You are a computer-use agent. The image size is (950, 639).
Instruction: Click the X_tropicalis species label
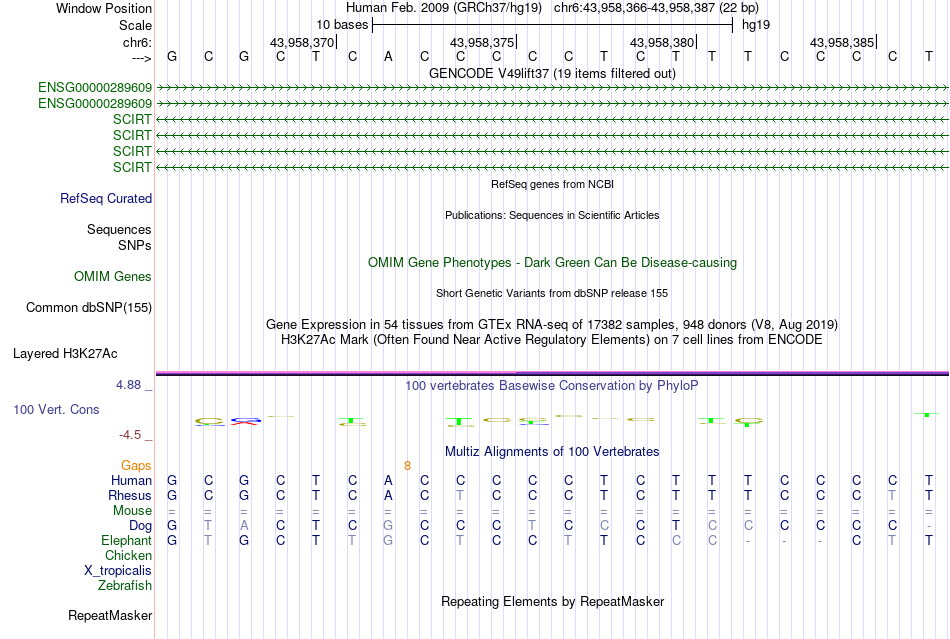pyautogui.click(x=118, y=571)
